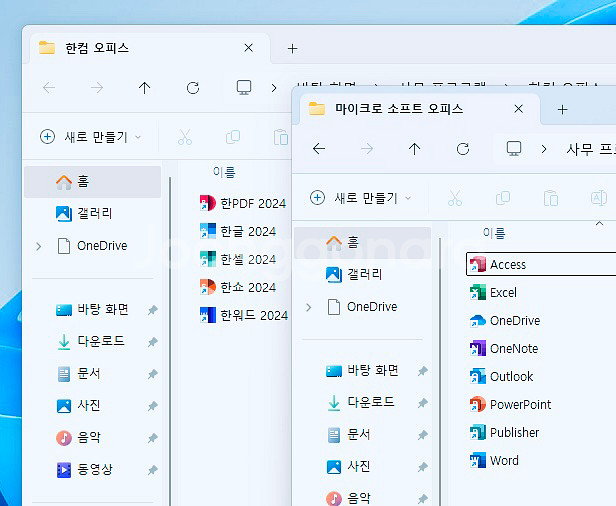The image size is (616, 506).
Task: Open the 한워드 2024 shortcut
Action: pos(244,315)
